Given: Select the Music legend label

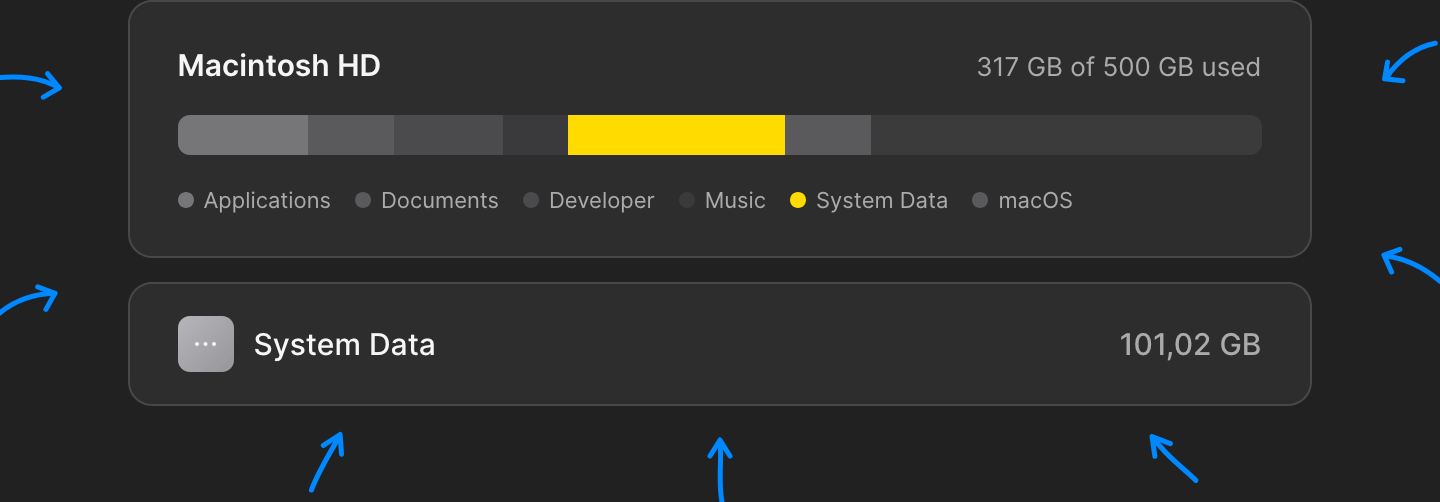Looking at the screenshot, I should 735,201.
